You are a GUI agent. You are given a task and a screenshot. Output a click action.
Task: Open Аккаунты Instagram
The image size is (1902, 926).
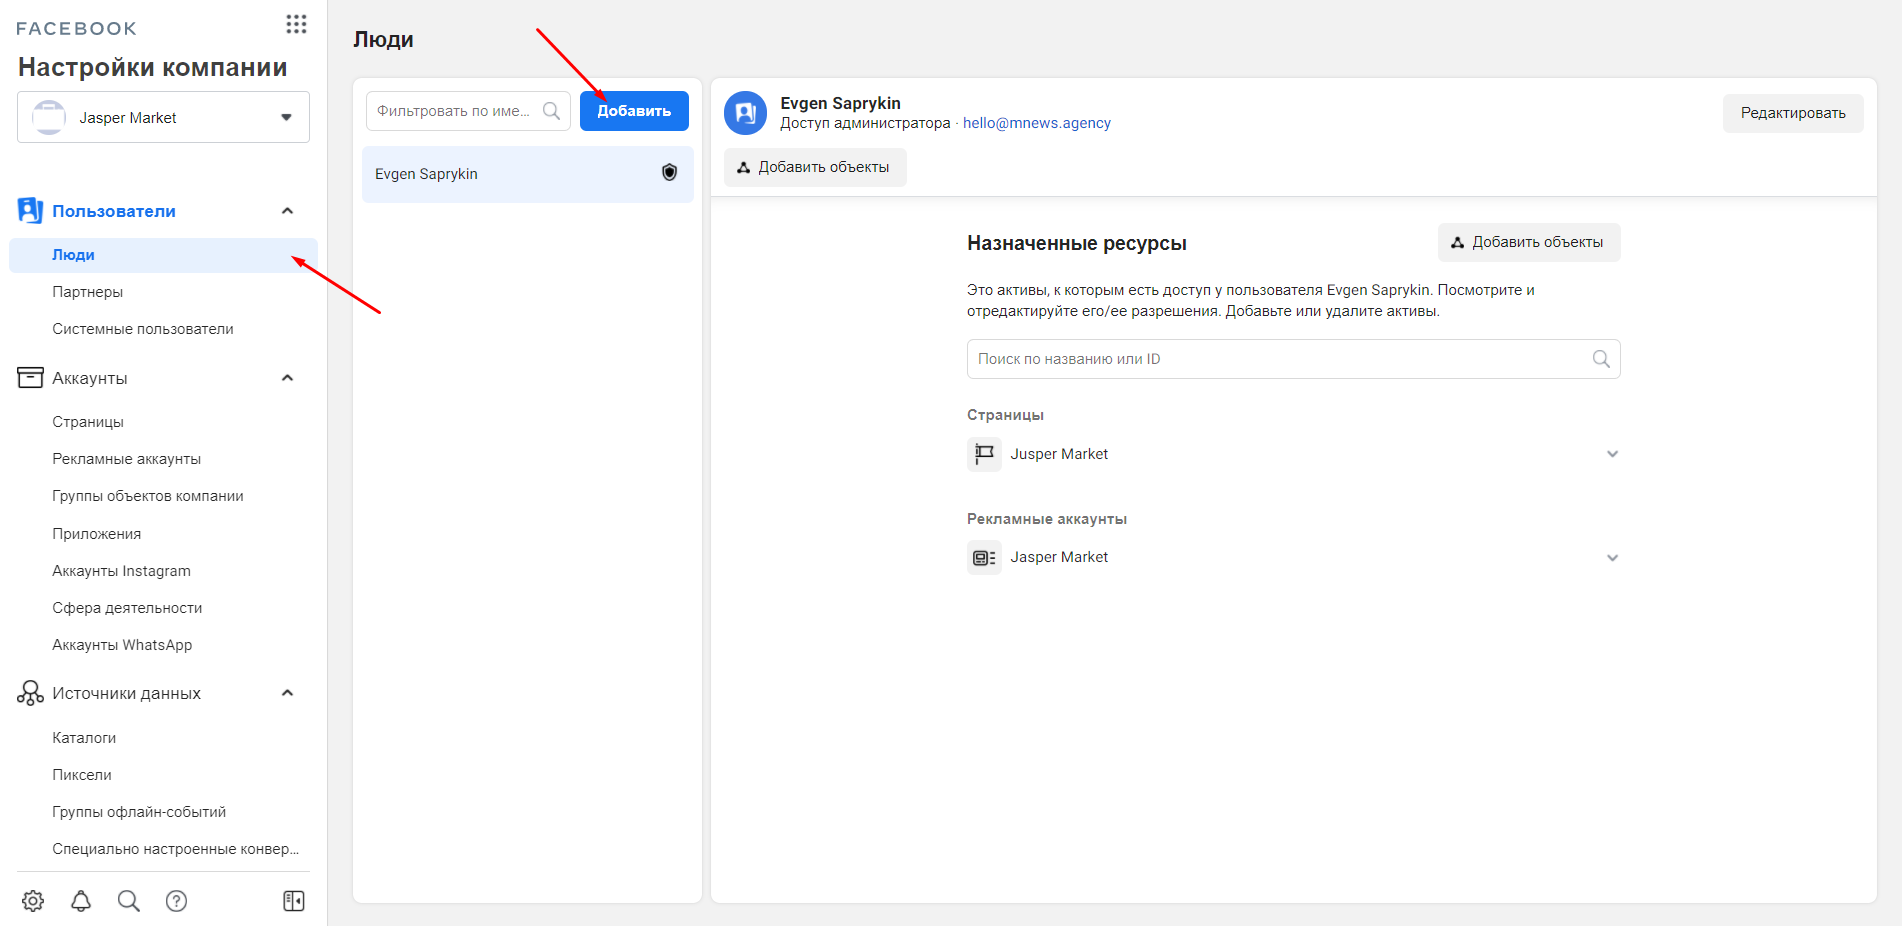point(121,571)
